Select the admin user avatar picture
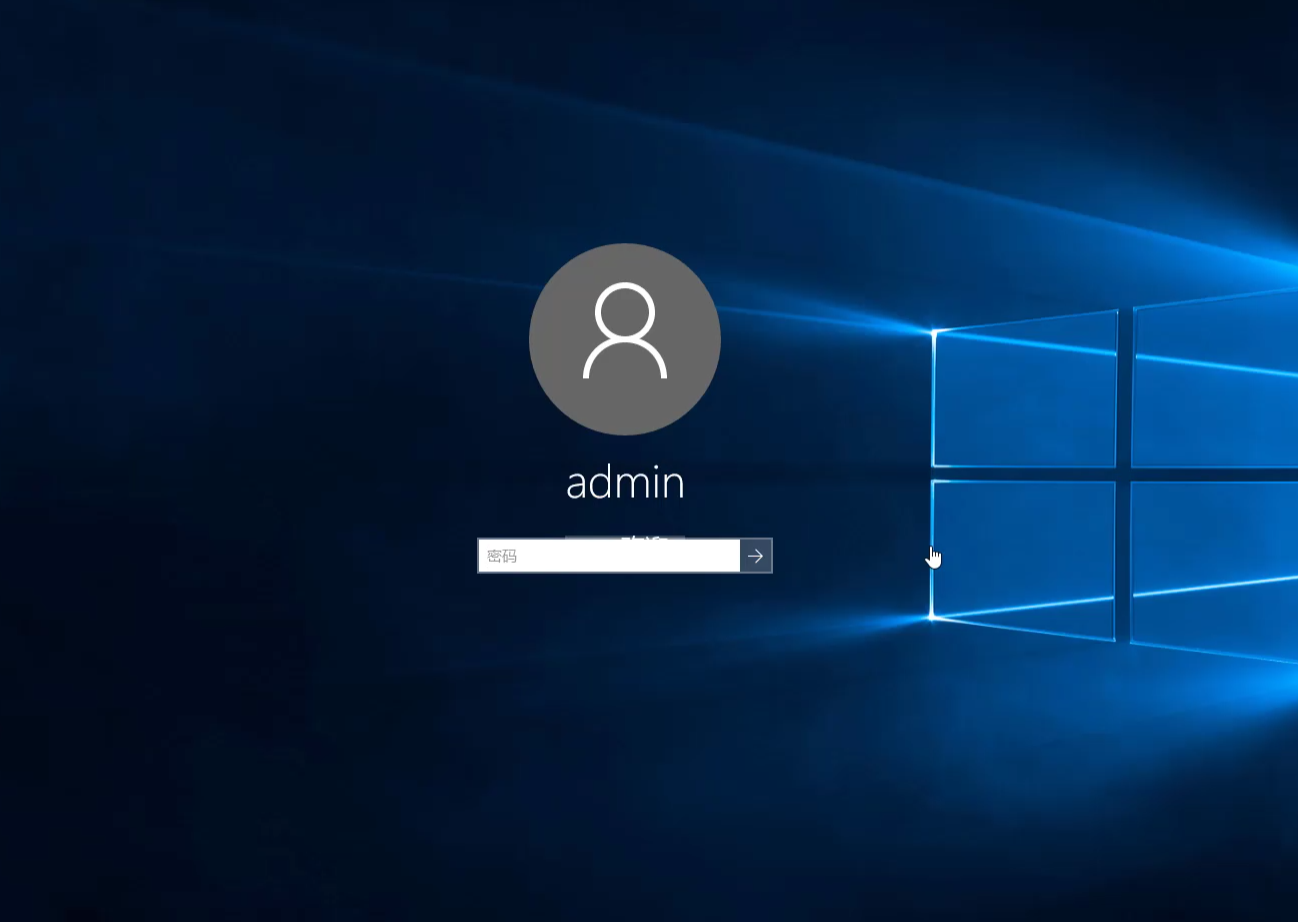The height and width of the screenshot is (922, 1298). click(625, 339)
